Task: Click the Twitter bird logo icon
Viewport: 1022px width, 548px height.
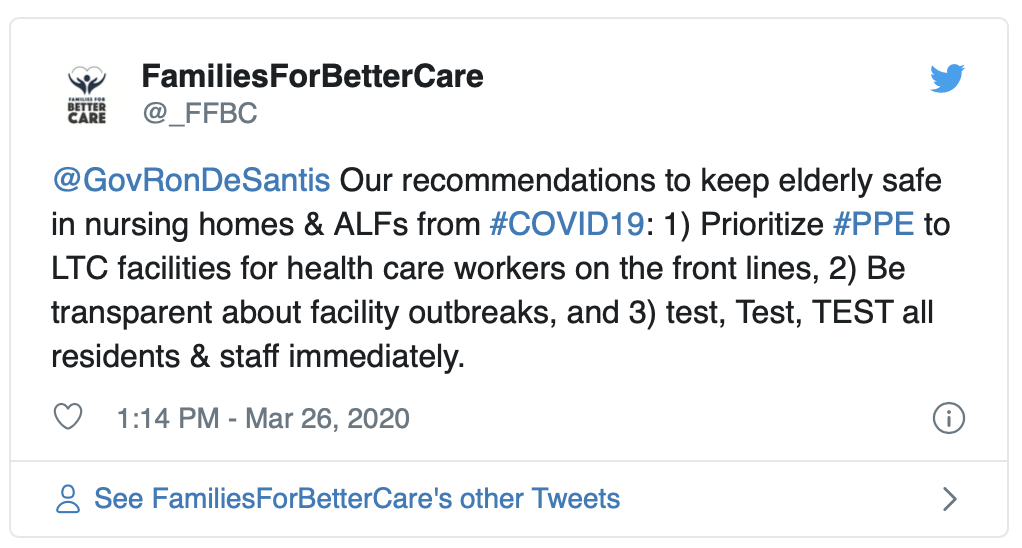Action: (947, 78)
